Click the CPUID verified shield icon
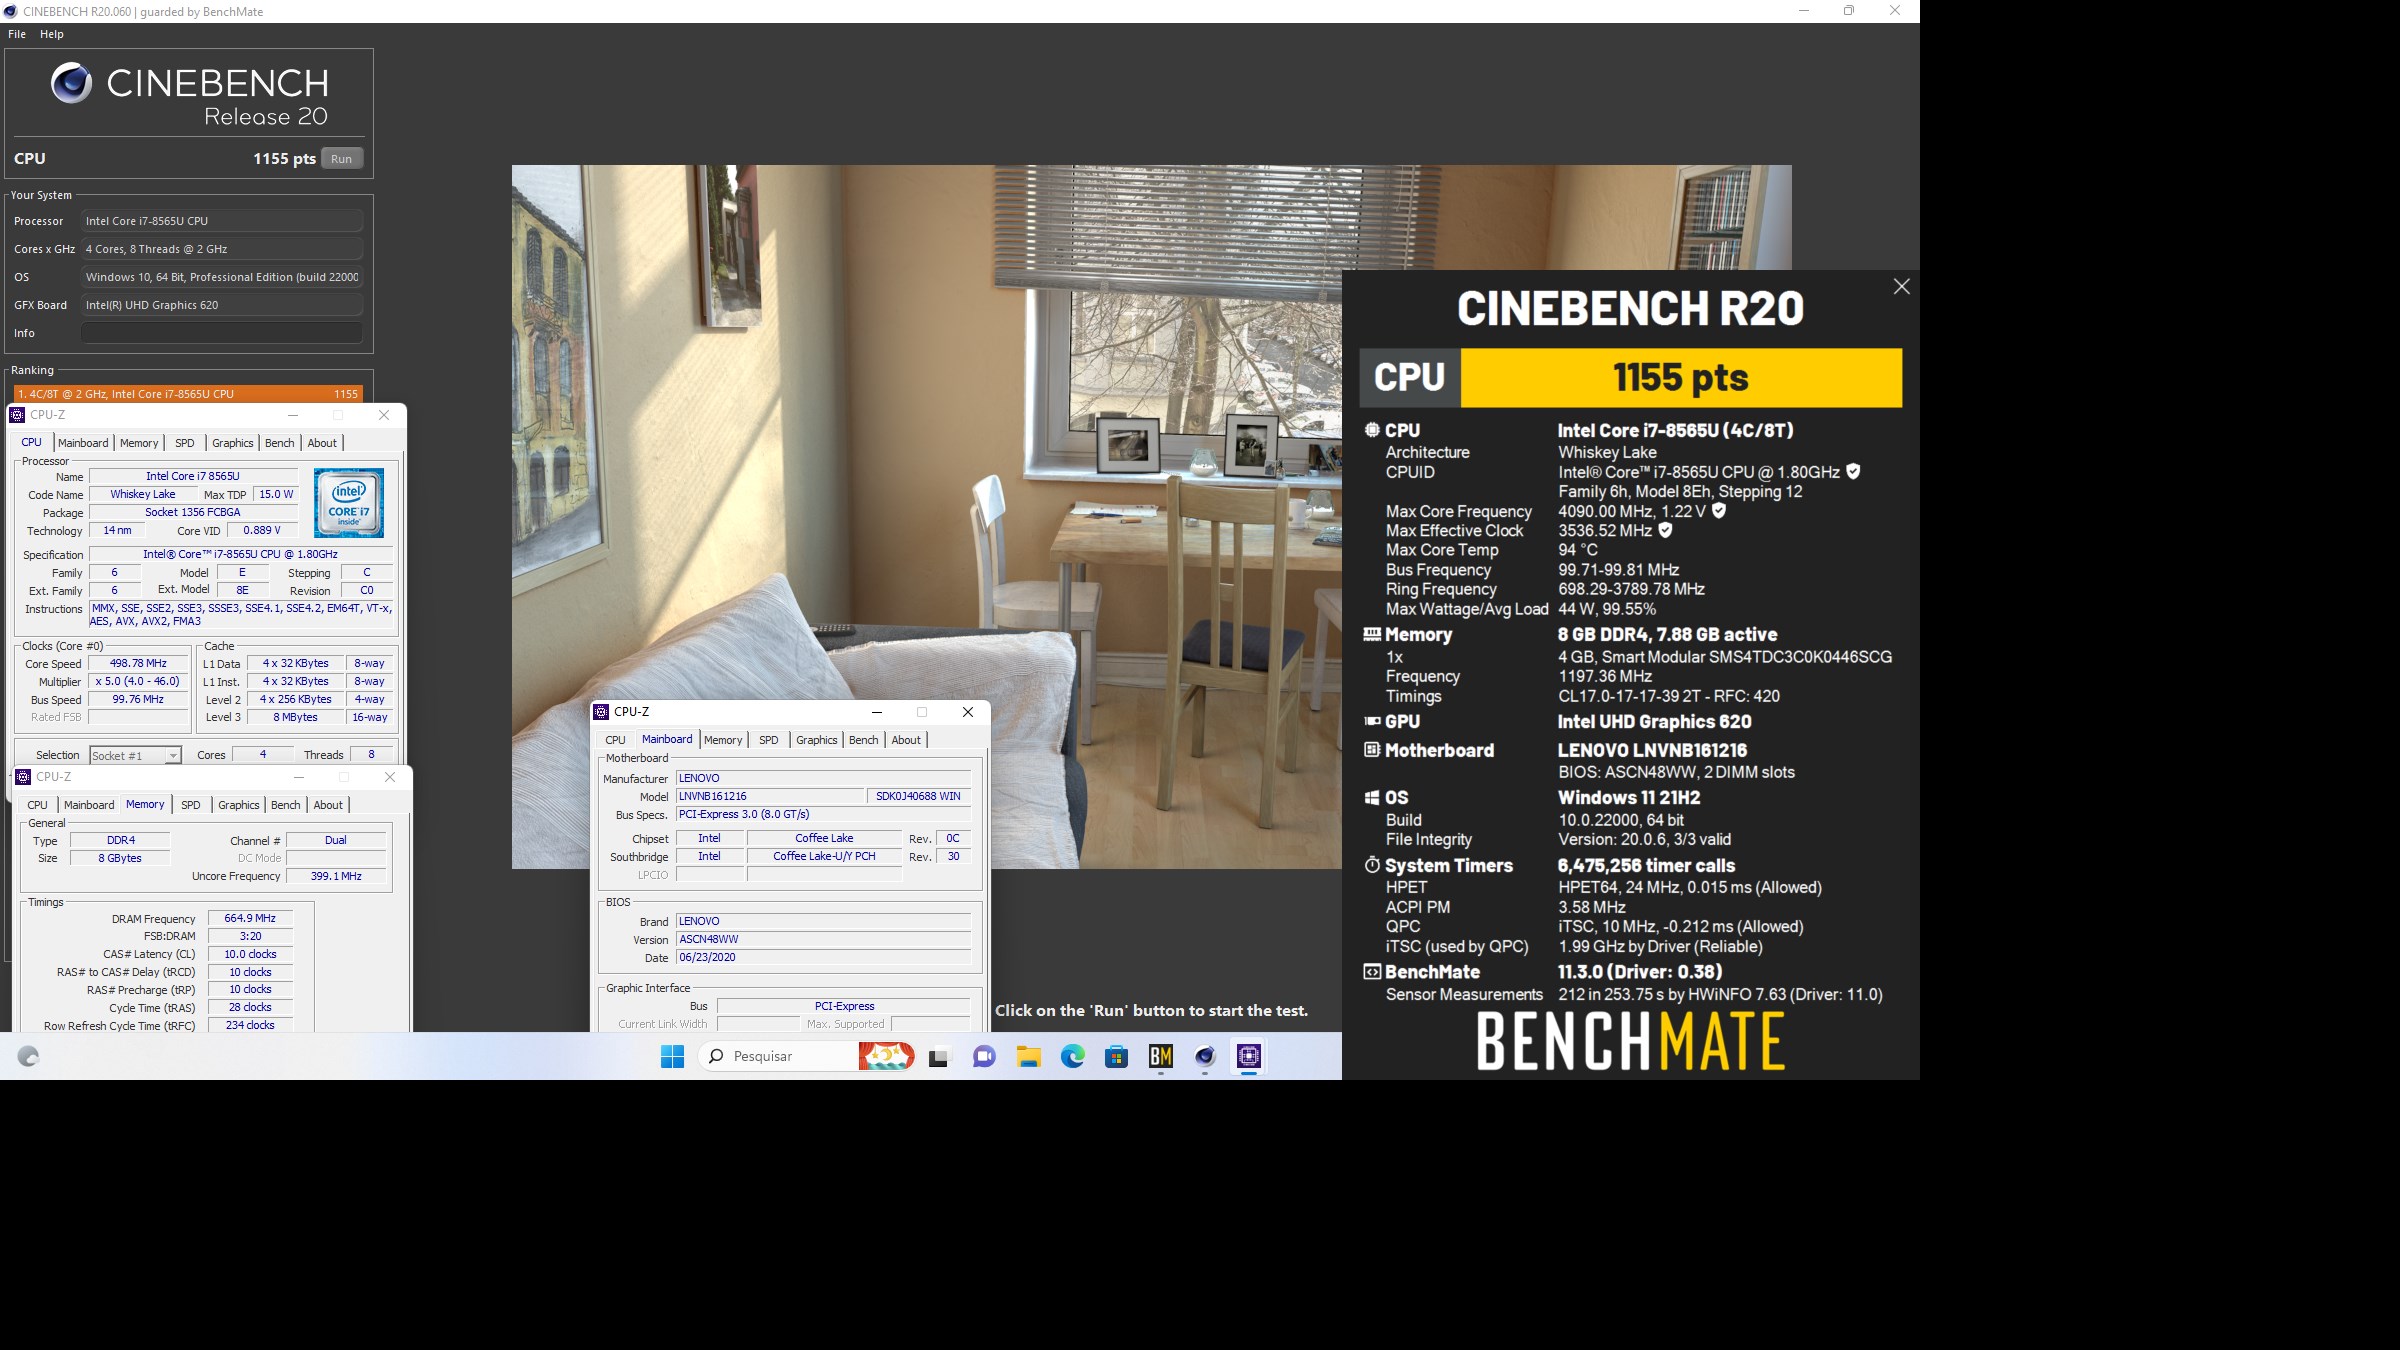This screenshot has width=2400, height=1350. pos(1853,471)
